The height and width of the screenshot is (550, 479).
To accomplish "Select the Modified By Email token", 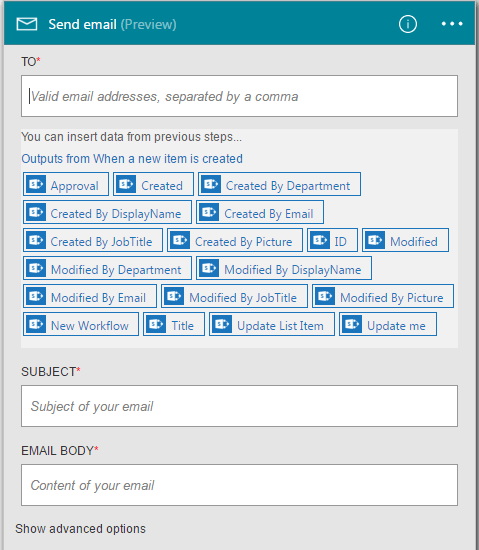I will [90, 296].
